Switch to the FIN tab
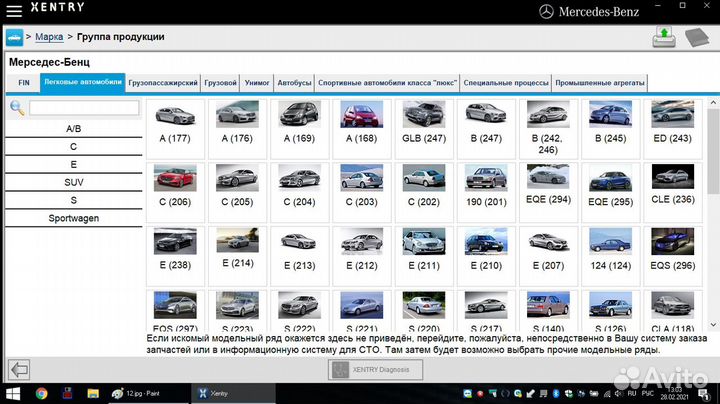This screenshot has height=404, width=720. [24, 83]
